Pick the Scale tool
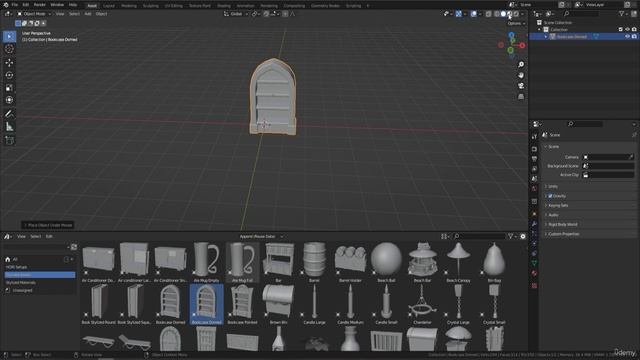 (x=9, y=88)
